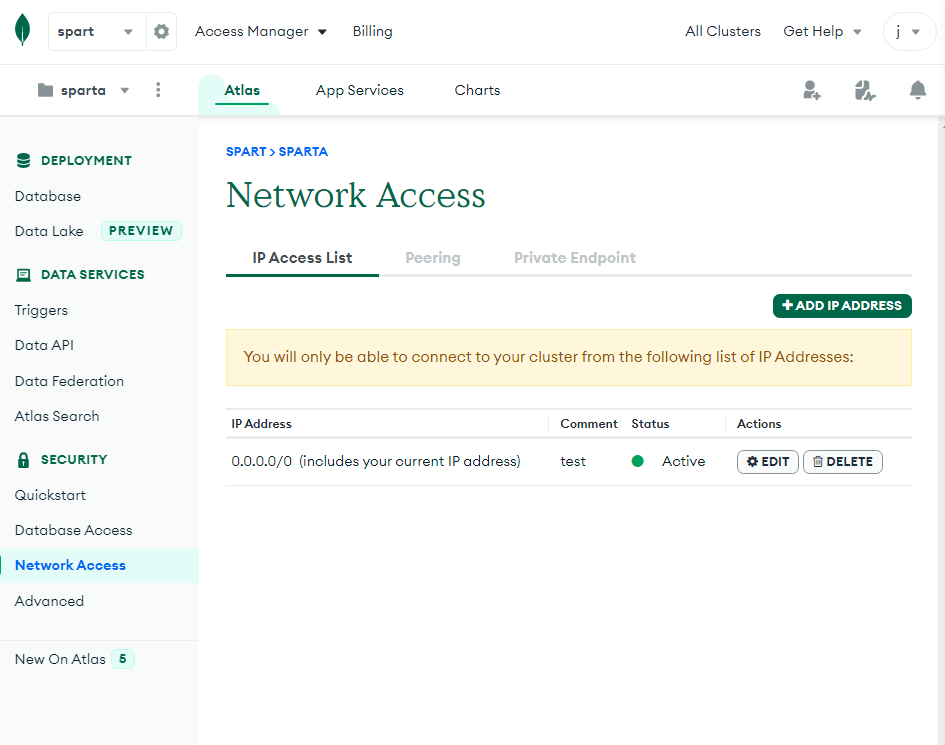
Task: Edit the 0.0.0.0/0 IP entry
Action: [x=767, y=462]
